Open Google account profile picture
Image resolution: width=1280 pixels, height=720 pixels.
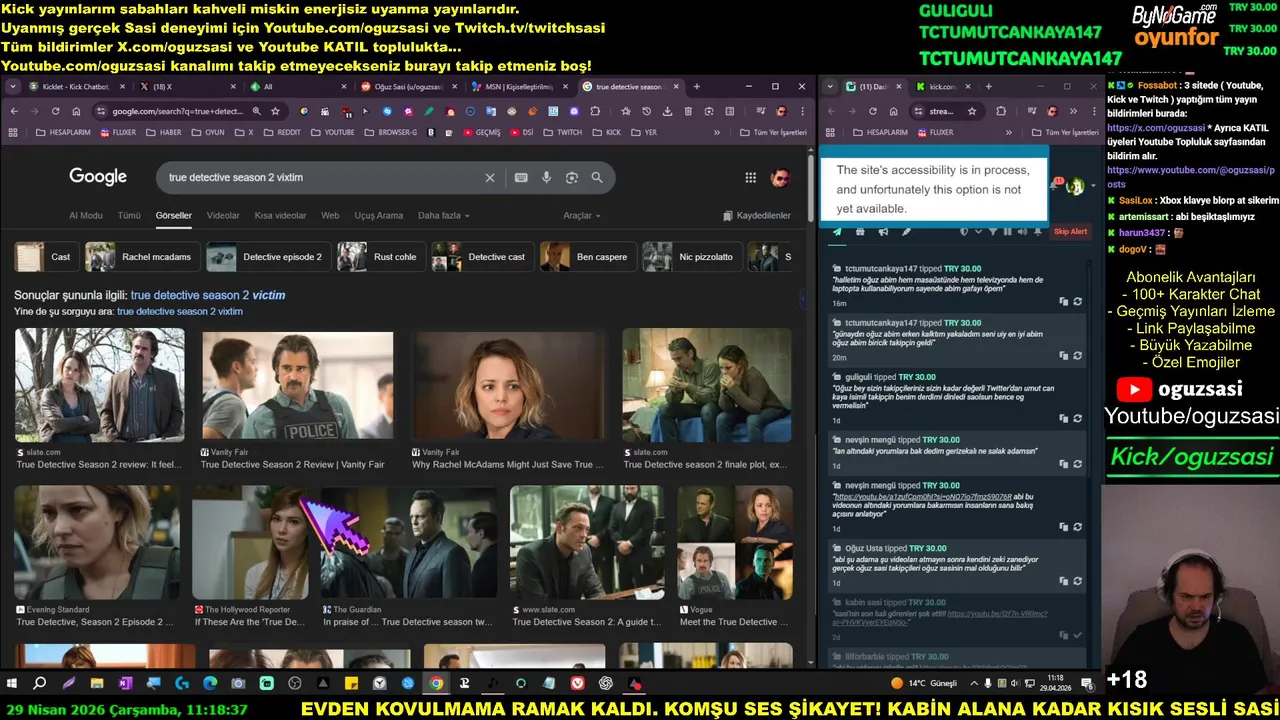pyautogui.click(x=780, y=177)
